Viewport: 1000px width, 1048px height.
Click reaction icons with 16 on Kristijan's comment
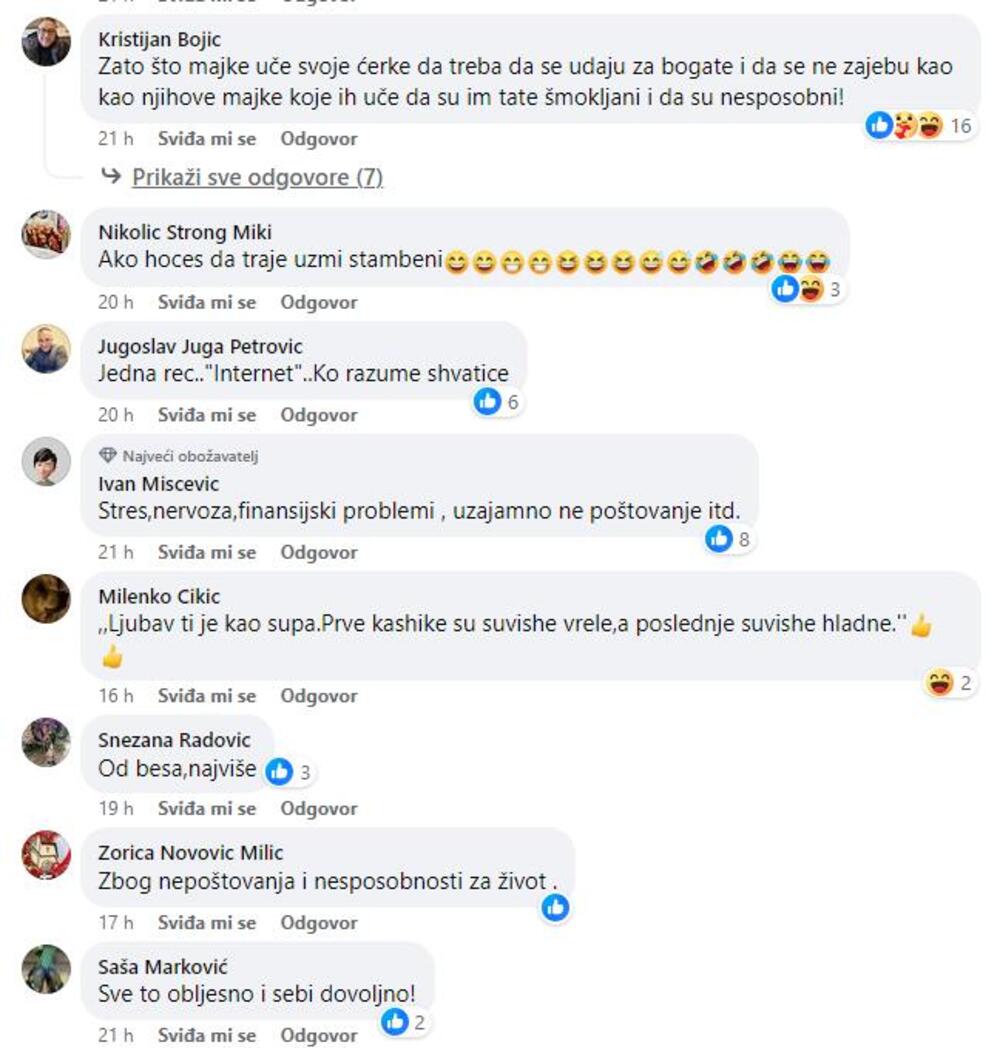919,125
